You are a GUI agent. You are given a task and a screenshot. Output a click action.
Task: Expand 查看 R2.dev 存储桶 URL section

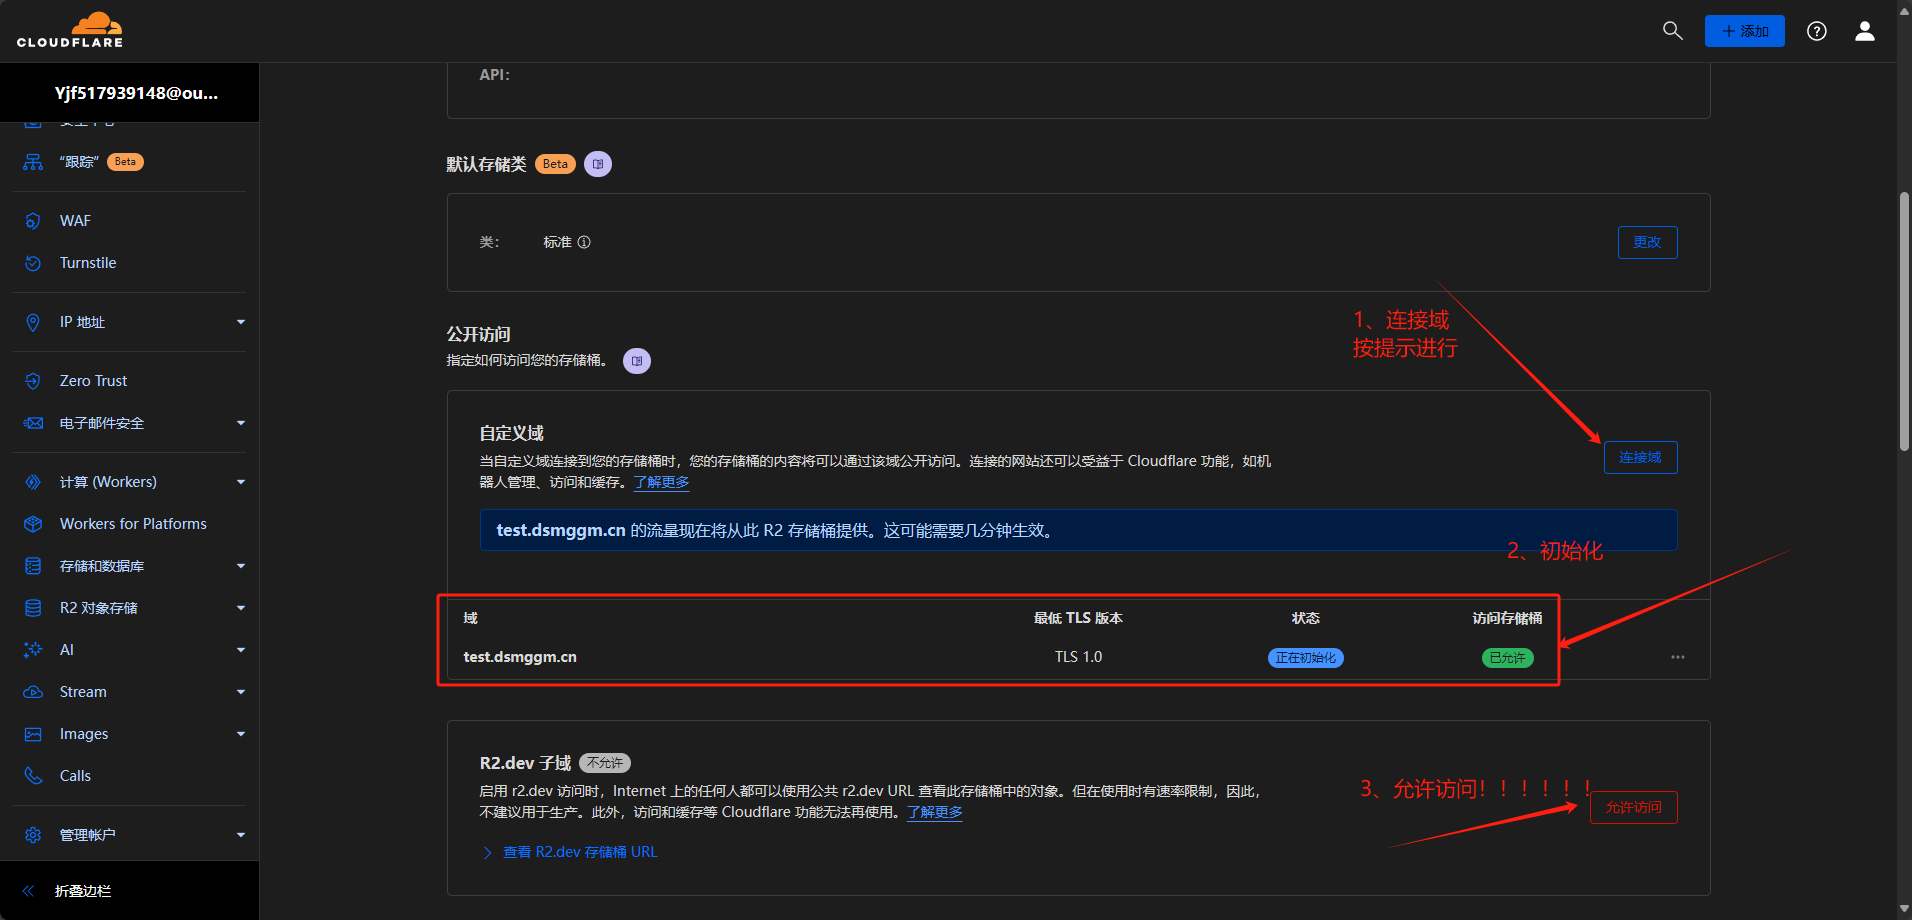[x=569, y=852]
